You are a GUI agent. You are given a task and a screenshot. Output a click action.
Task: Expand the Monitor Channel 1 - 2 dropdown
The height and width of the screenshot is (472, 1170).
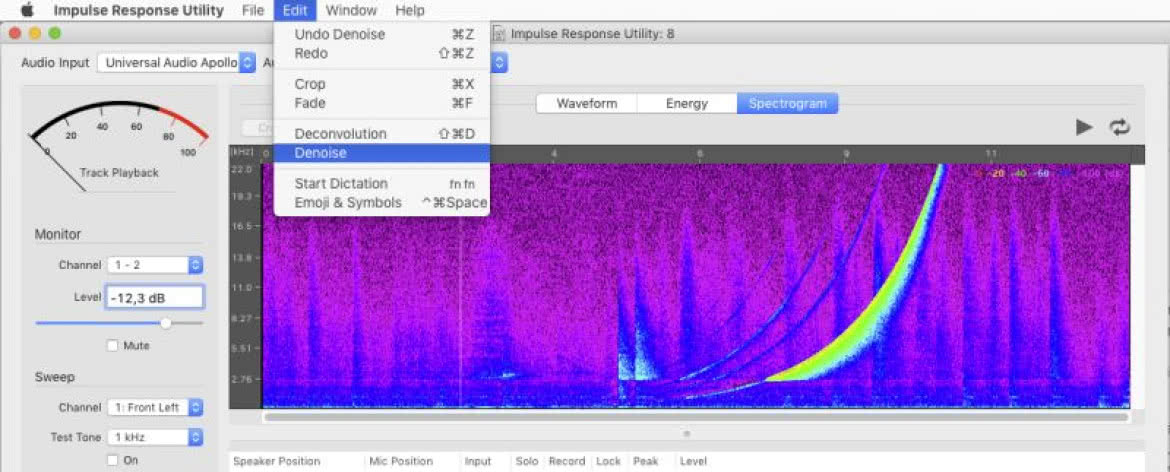[x=154, y=265]
